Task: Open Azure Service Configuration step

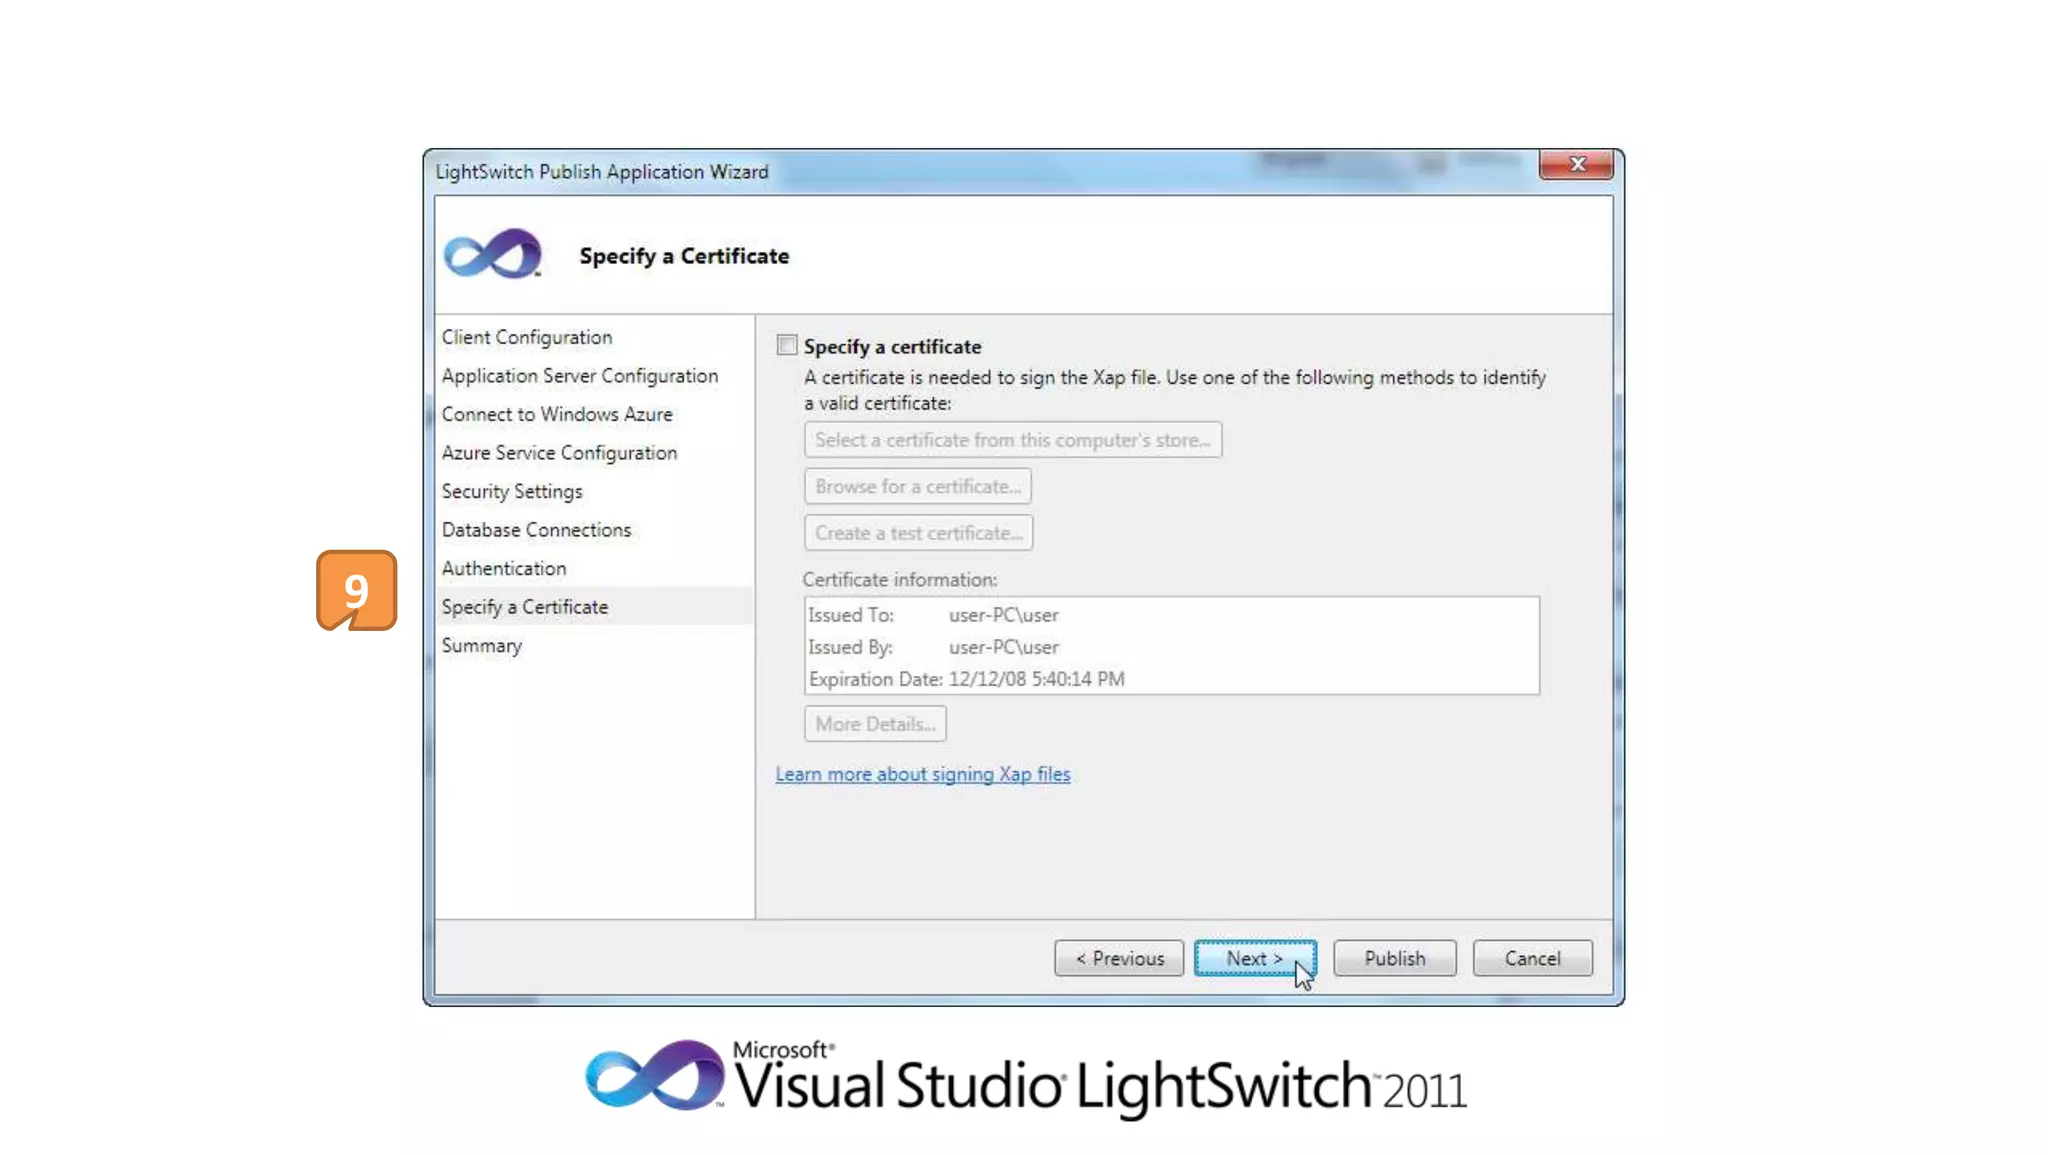Action: tap(558, 453)
